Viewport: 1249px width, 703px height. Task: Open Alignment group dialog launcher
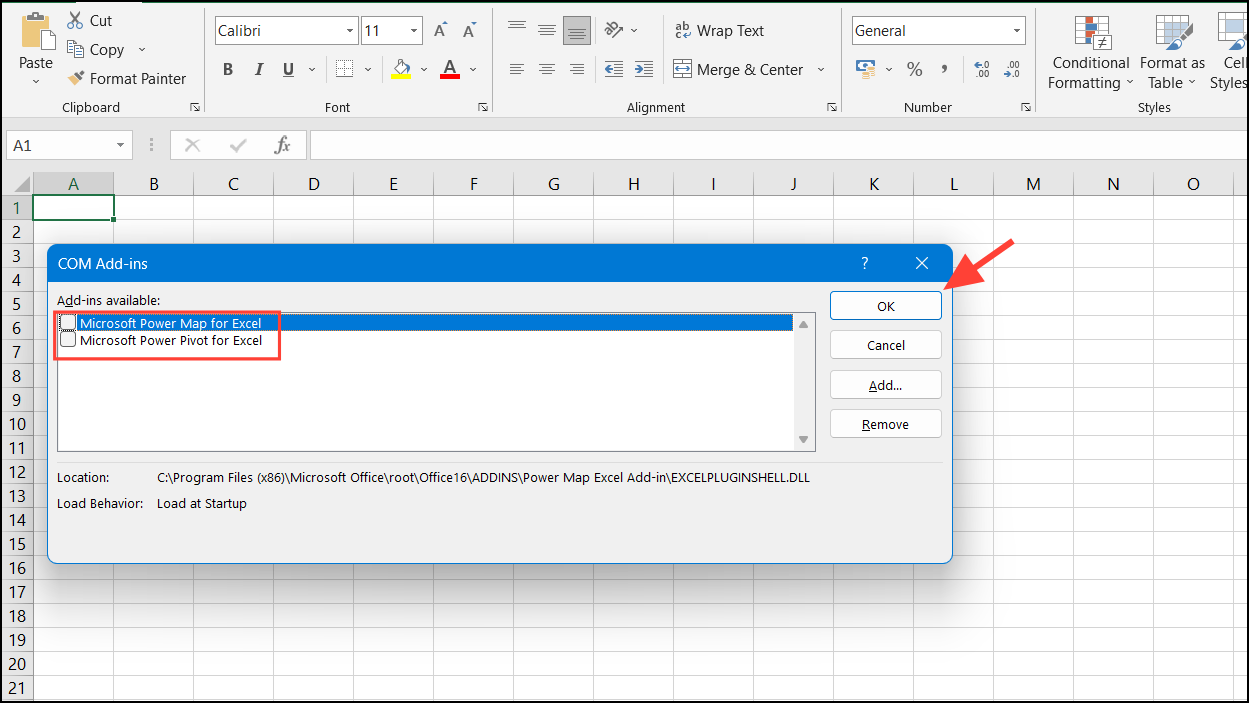pyautogui.click(x=831, y=107)
